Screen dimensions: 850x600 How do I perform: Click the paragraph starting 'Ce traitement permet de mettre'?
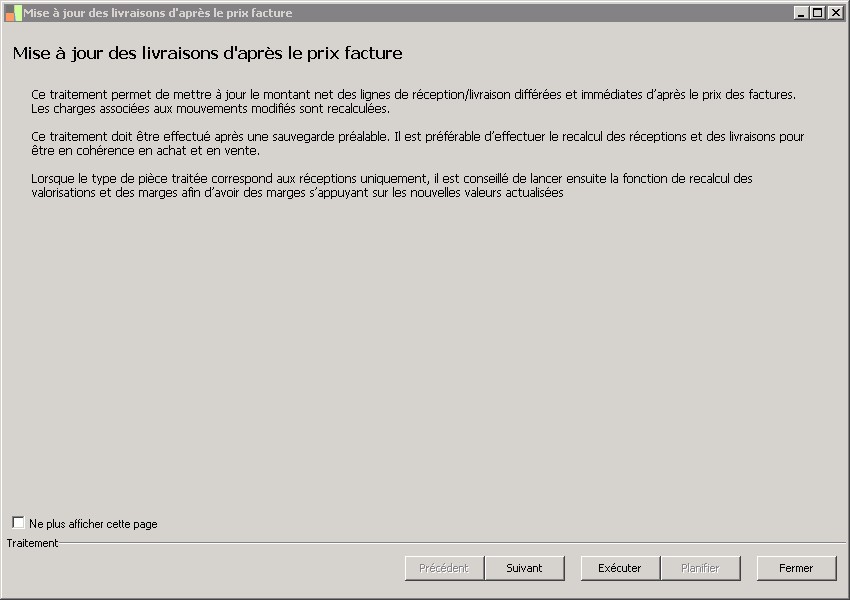pos(413,95)
